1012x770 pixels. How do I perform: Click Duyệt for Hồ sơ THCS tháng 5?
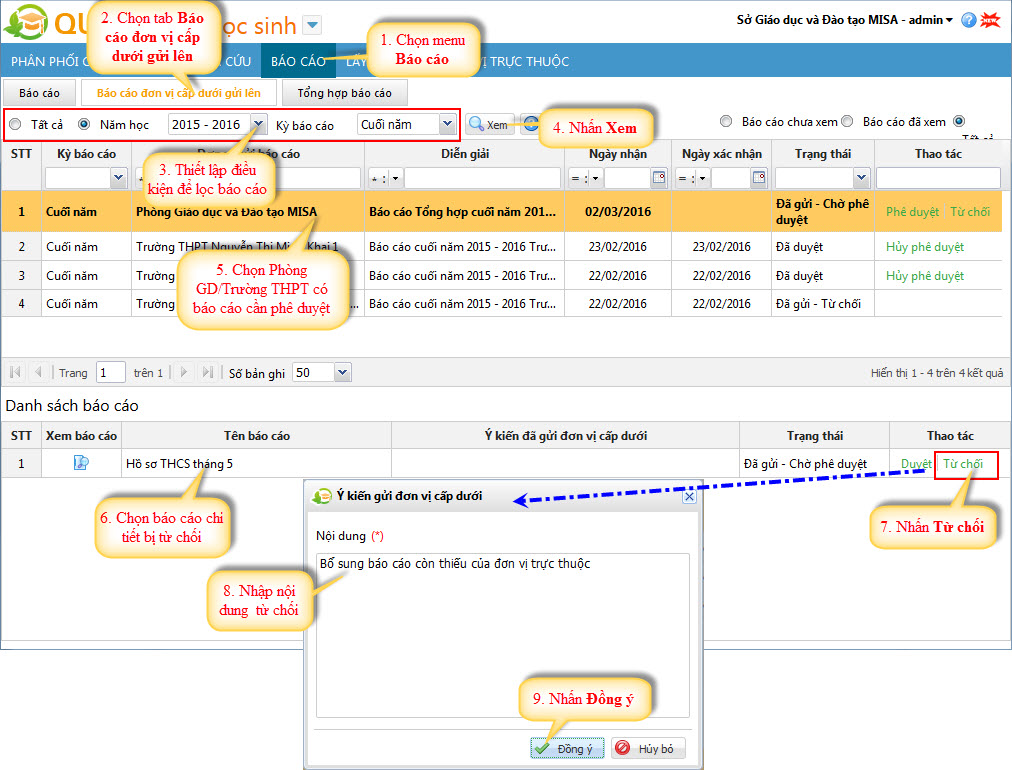point(916,464)
